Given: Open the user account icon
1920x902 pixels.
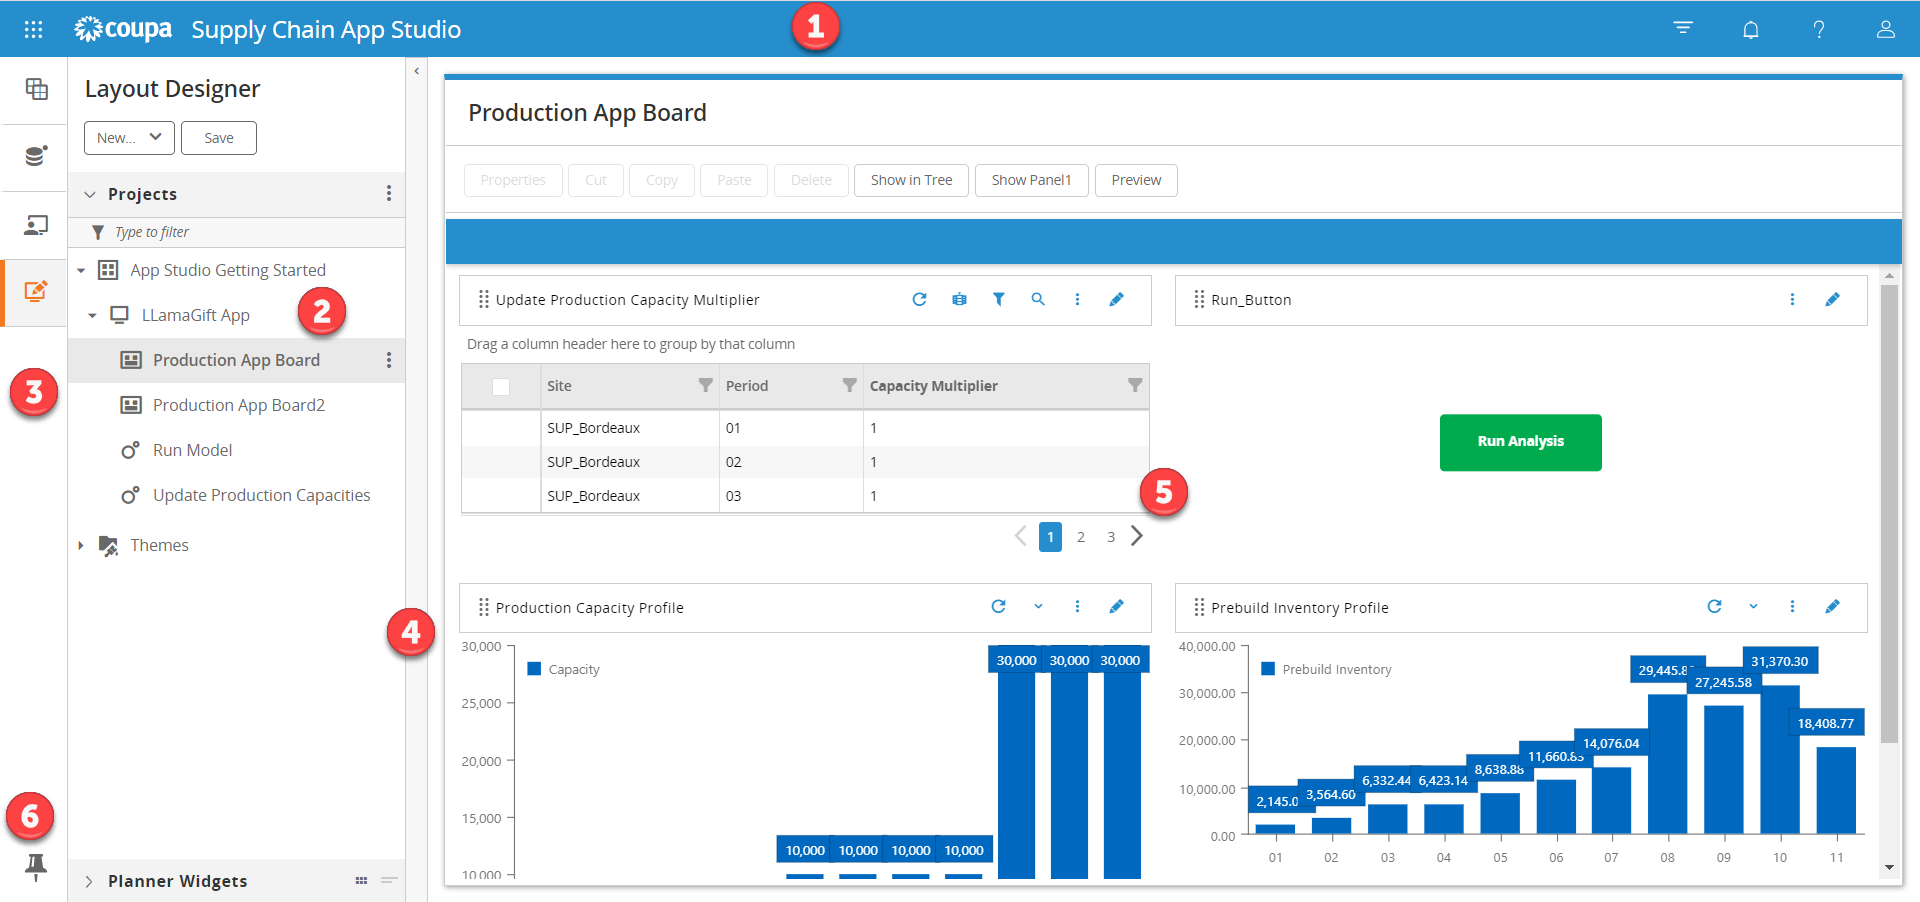Looking at the screenshot, I should pyautogui.click(x=1886, y=29).
